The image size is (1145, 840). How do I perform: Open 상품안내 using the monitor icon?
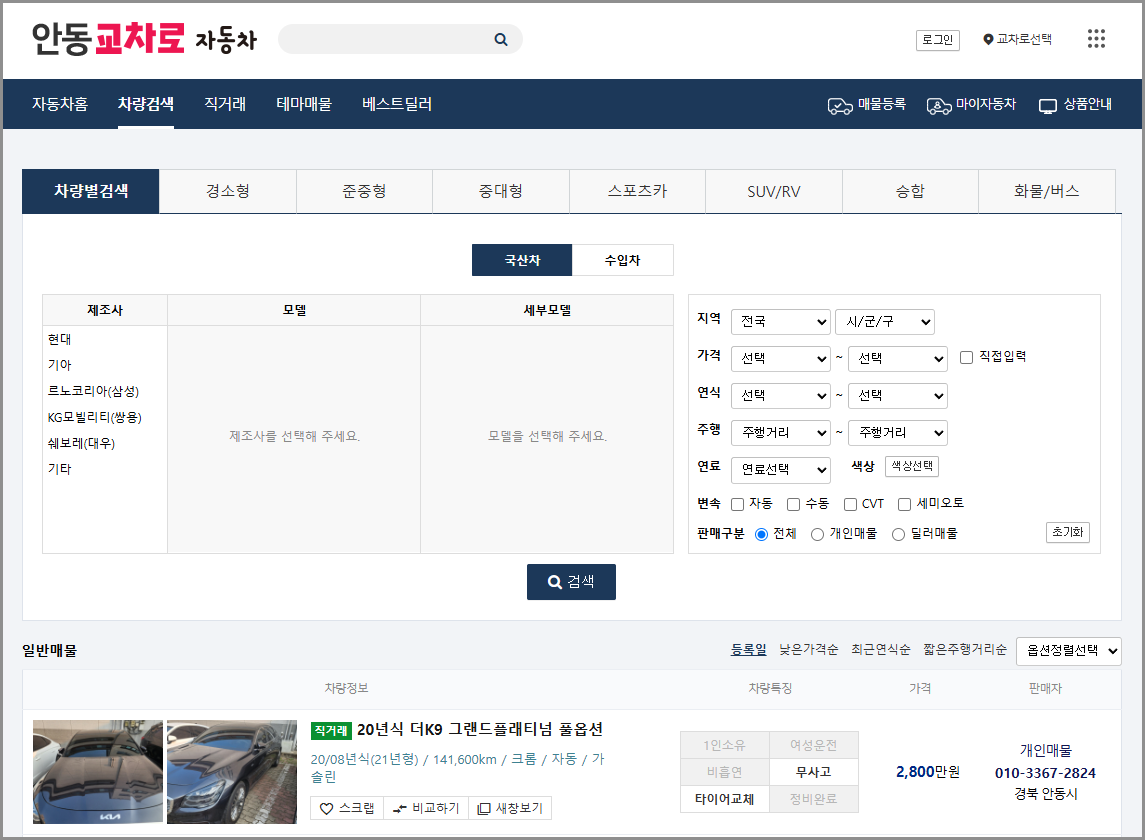pos(1046,103)
